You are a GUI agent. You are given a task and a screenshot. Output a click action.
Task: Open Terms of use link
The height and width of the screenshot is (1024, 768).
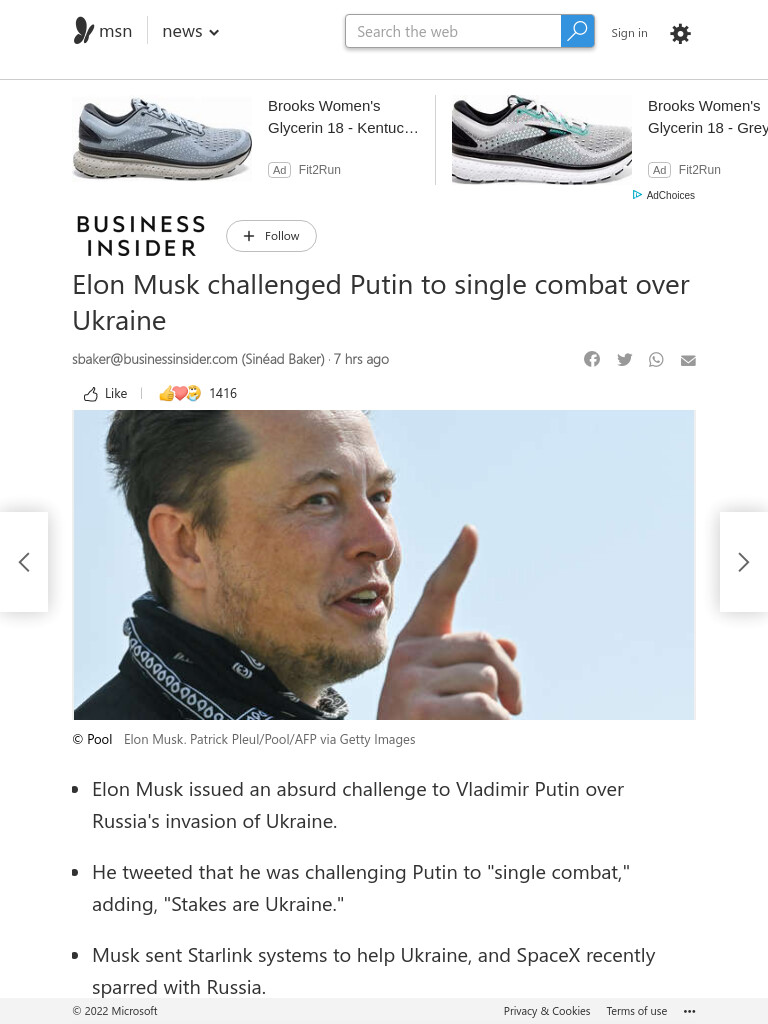636,1011
